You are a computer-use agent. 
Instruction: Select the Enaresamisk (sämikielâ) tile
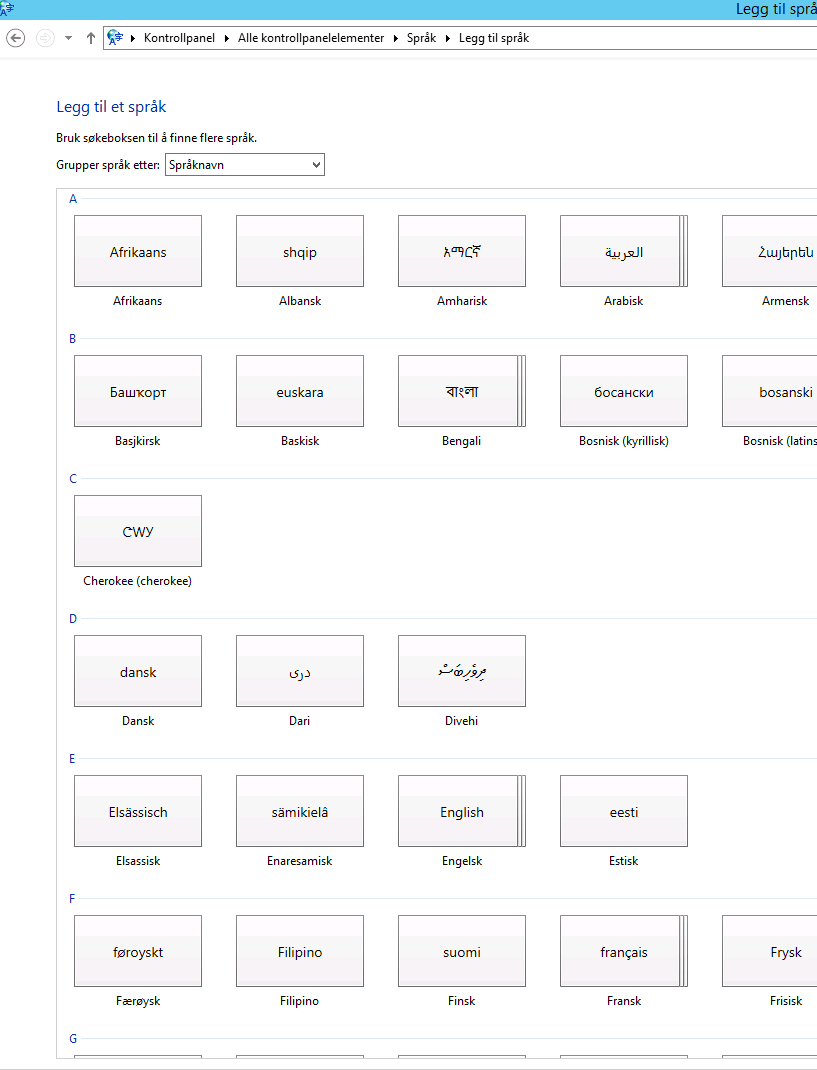click(x=300, y=811)
